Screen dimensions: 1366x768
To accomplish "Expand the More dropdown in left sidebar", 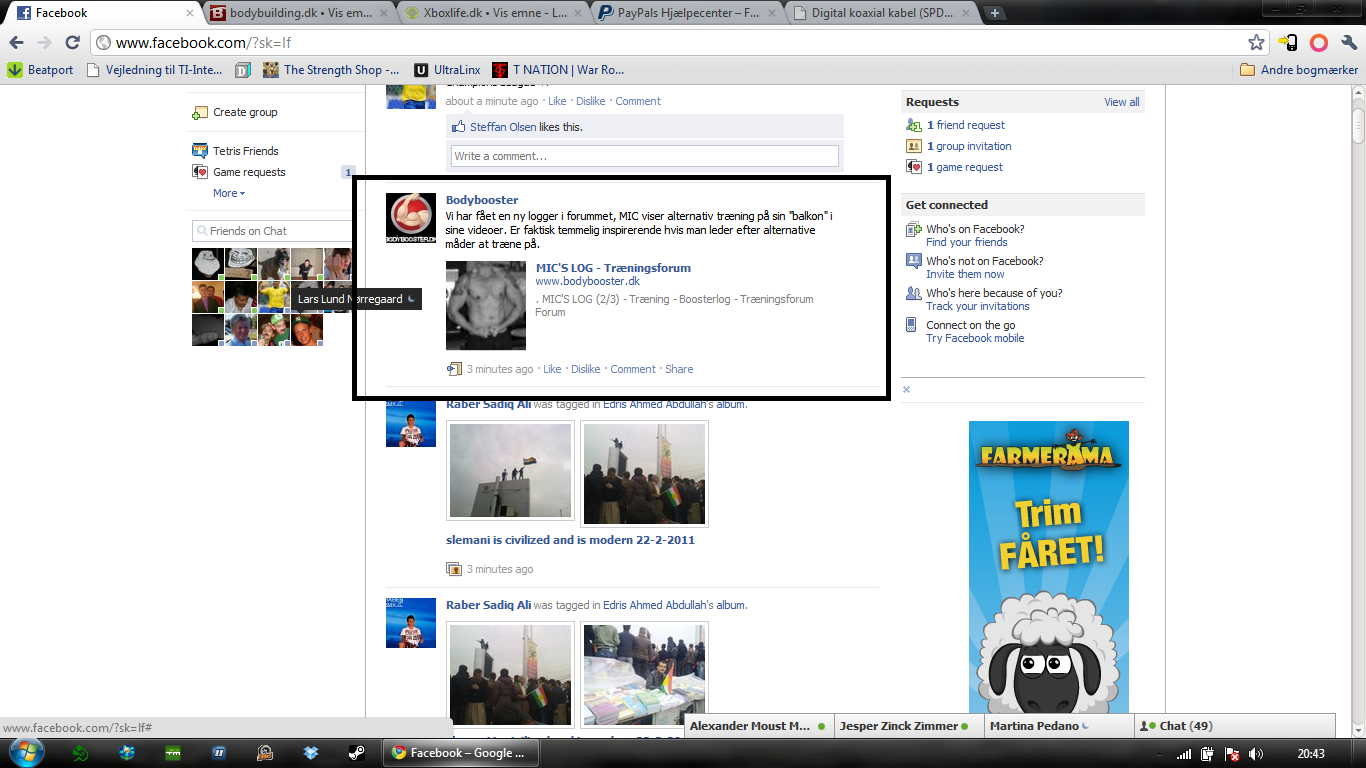I will (229, 193).
